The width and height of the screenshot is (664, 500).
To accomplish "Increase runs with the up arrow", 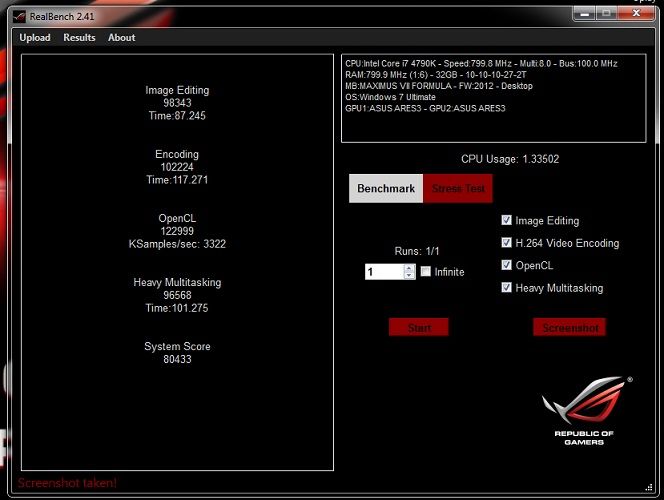I will 409,268.
